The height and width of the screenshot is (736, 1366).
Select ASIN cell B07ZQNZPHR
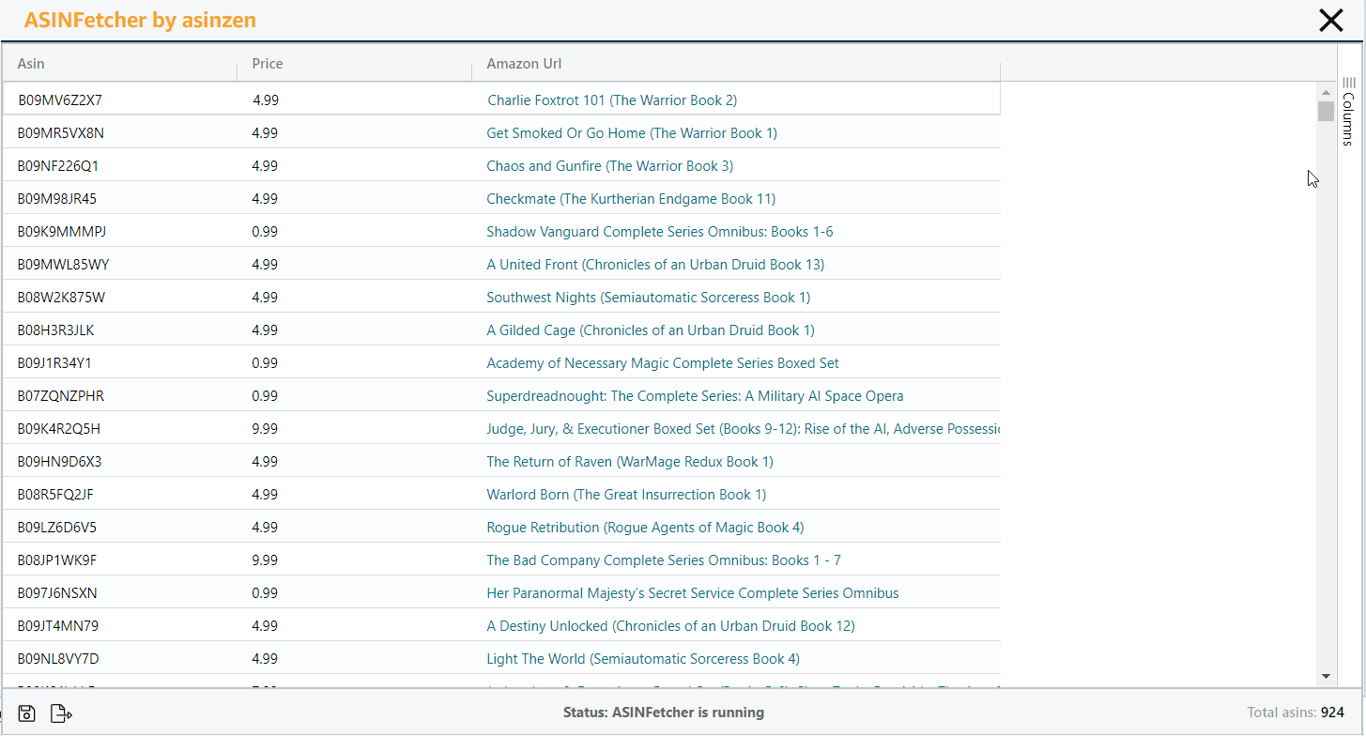point(60,396)
